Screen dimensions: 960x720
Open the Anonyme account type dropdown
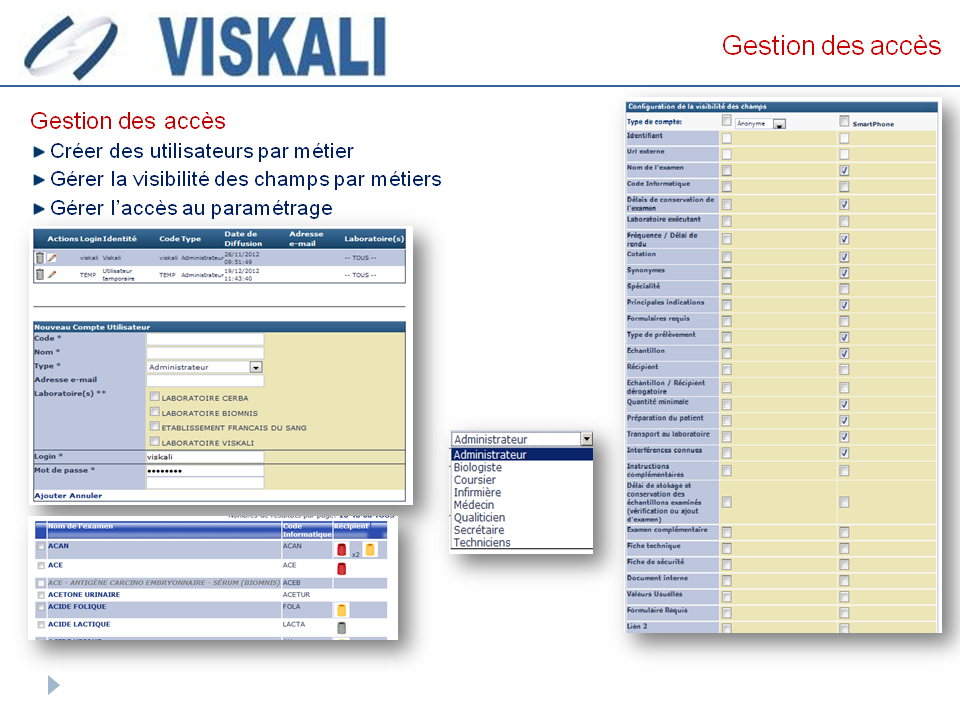point(760,124)
